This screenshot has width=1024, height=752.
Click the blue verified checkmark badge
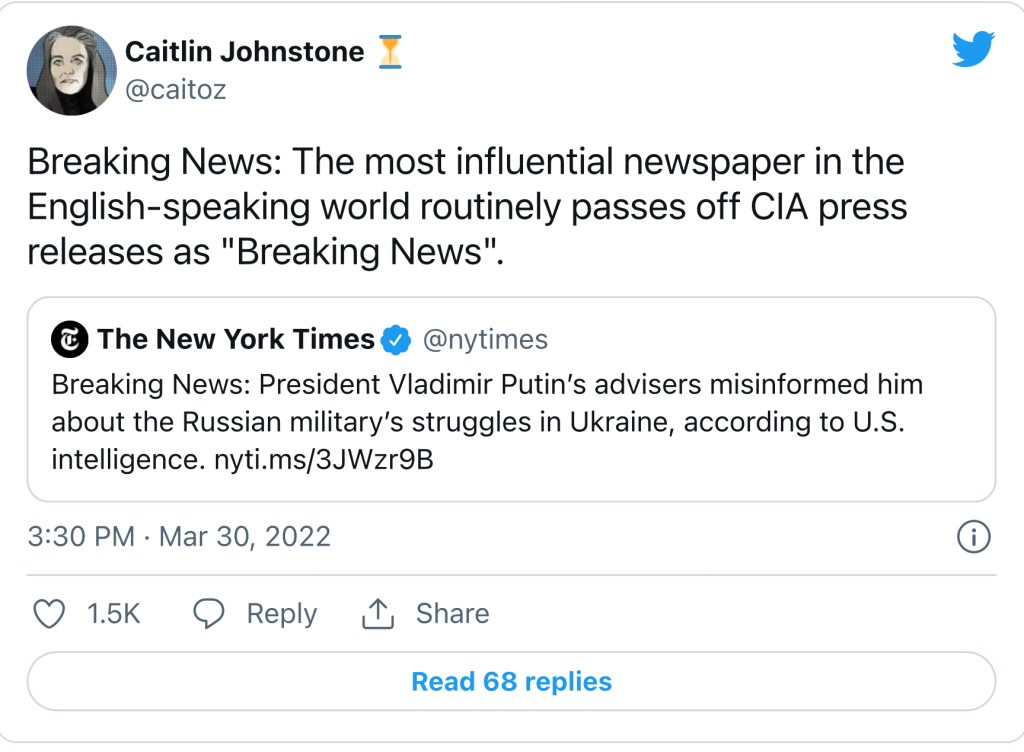(397, 340)
